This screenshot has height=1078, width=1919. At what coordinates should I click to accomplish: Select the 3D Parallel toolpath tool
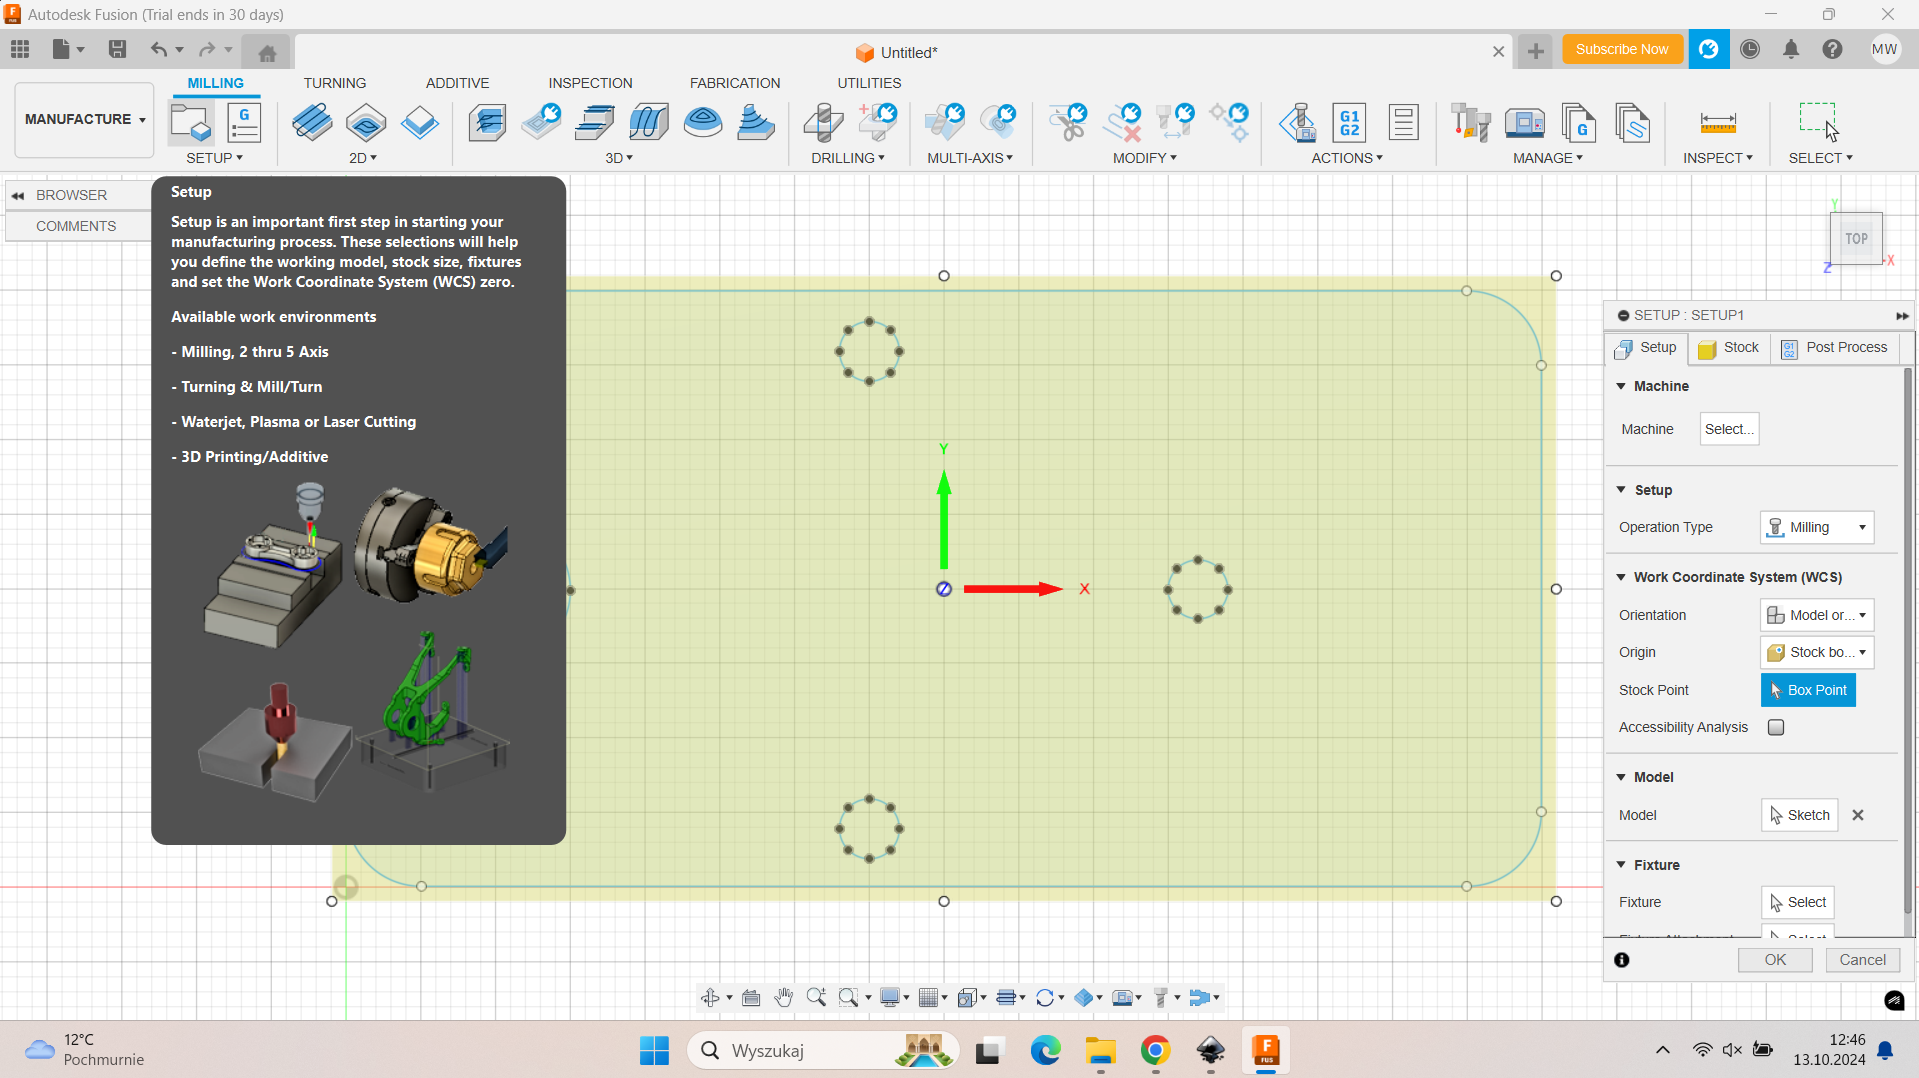point(649,123)
